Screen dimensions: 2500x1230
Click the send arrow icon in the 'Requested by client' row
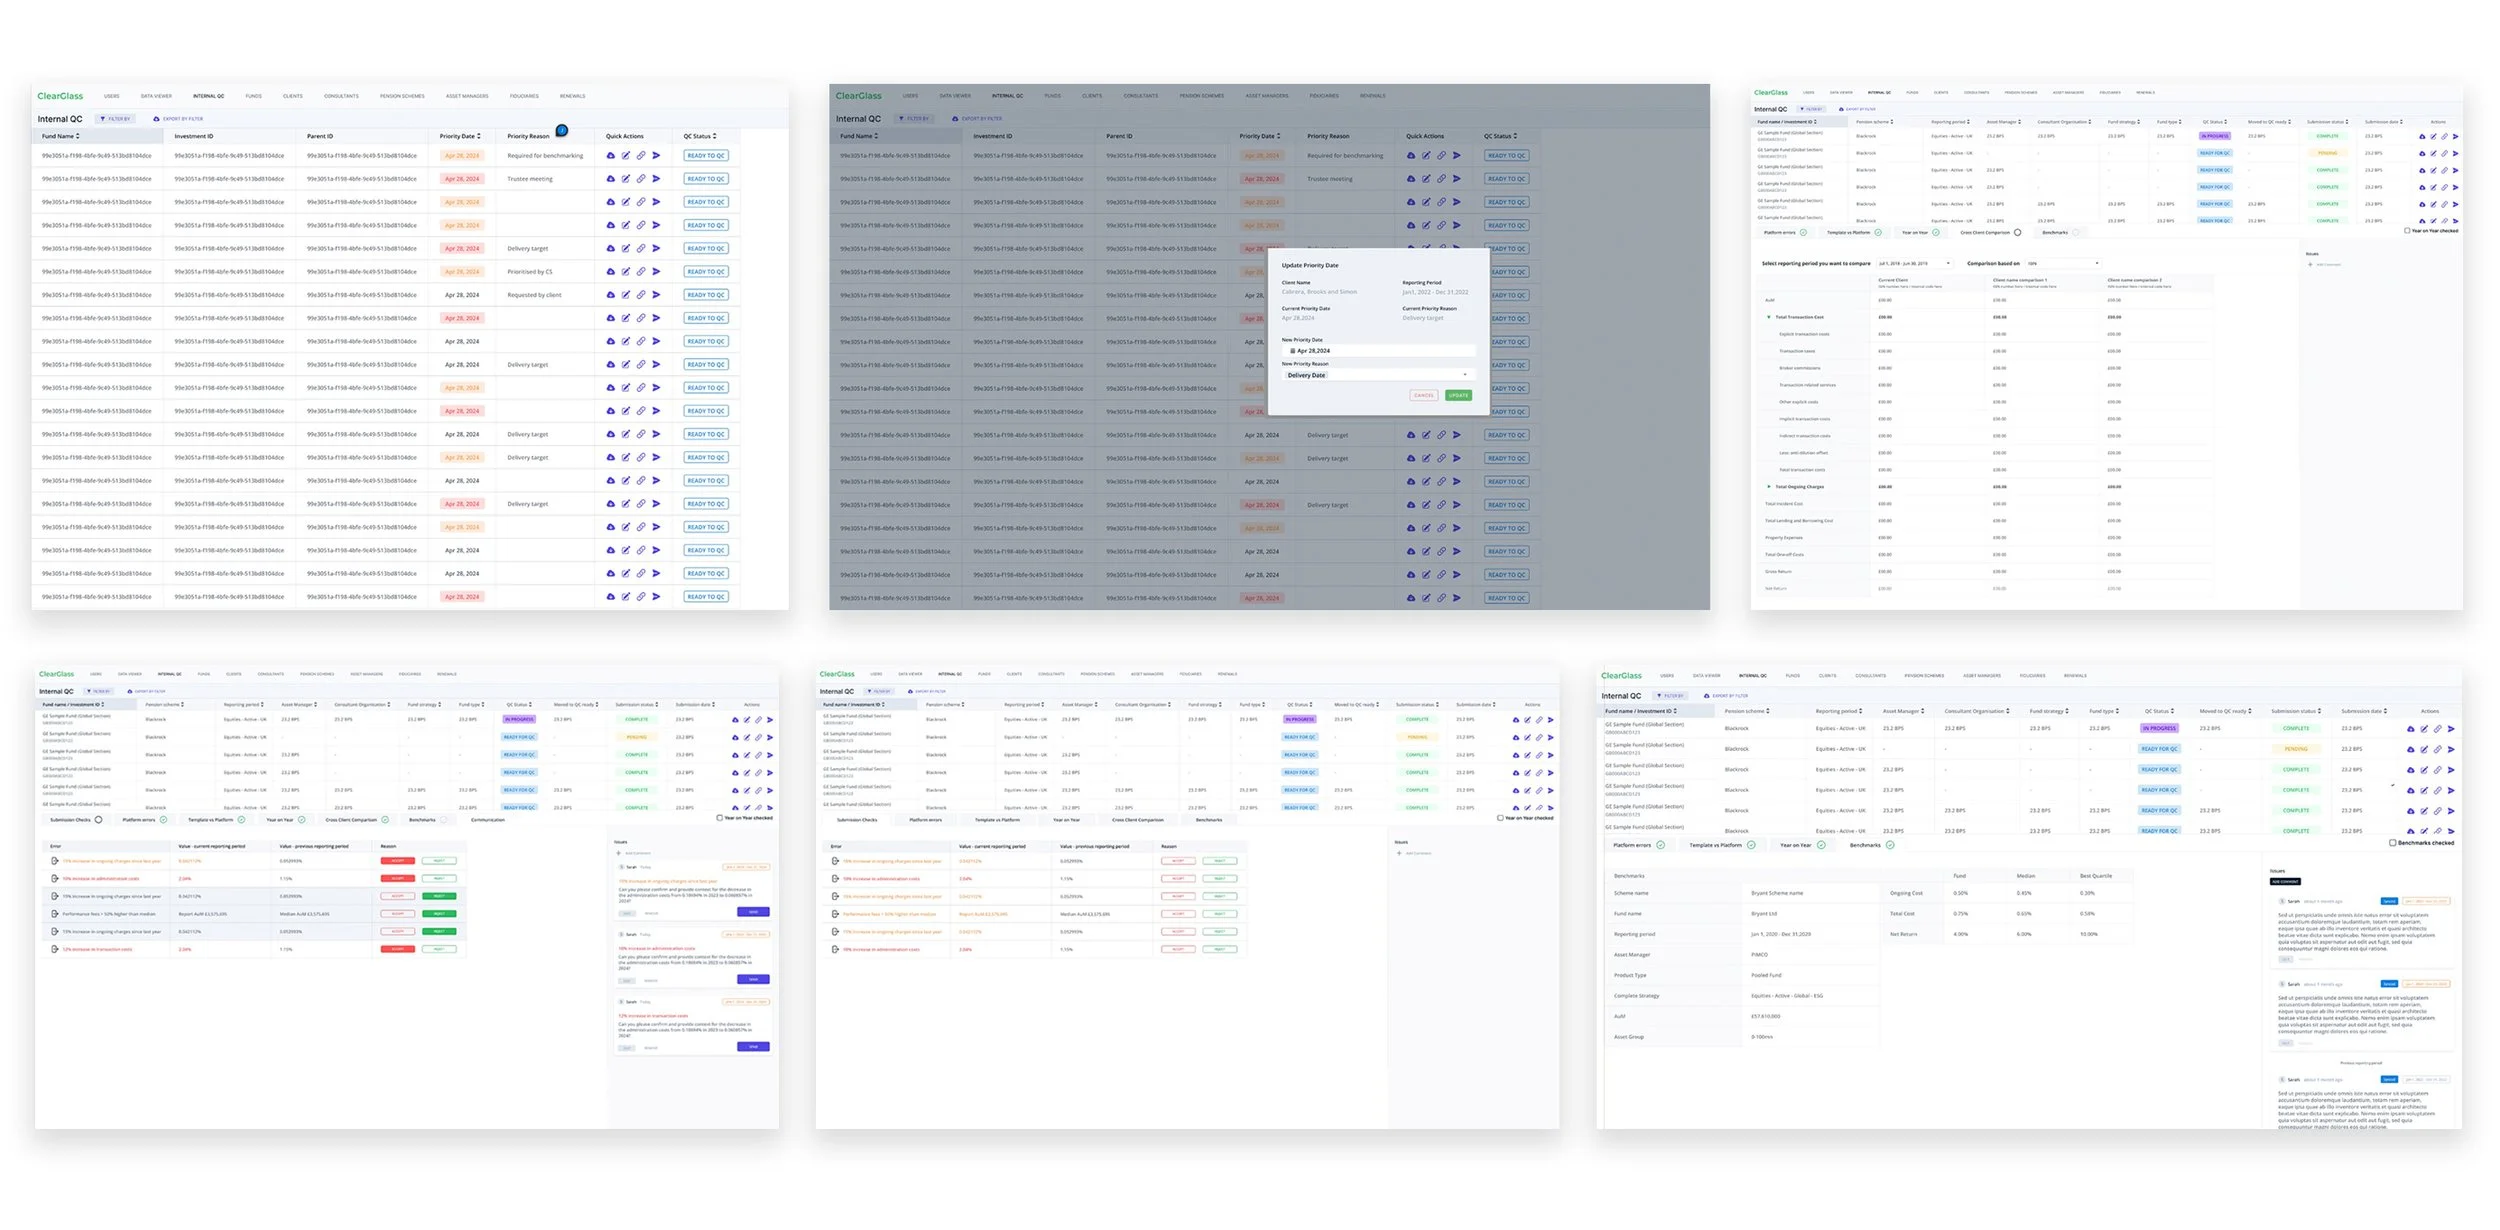[656, 295]
